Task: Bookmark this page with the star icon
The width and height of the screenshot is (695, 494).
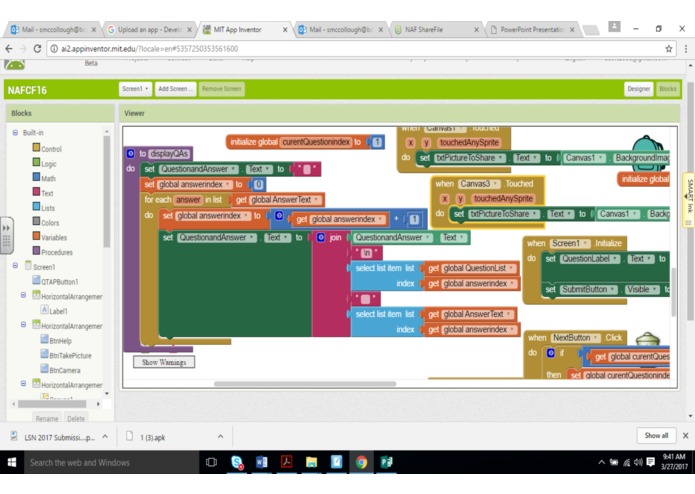Action: click(x=668, y=49)
